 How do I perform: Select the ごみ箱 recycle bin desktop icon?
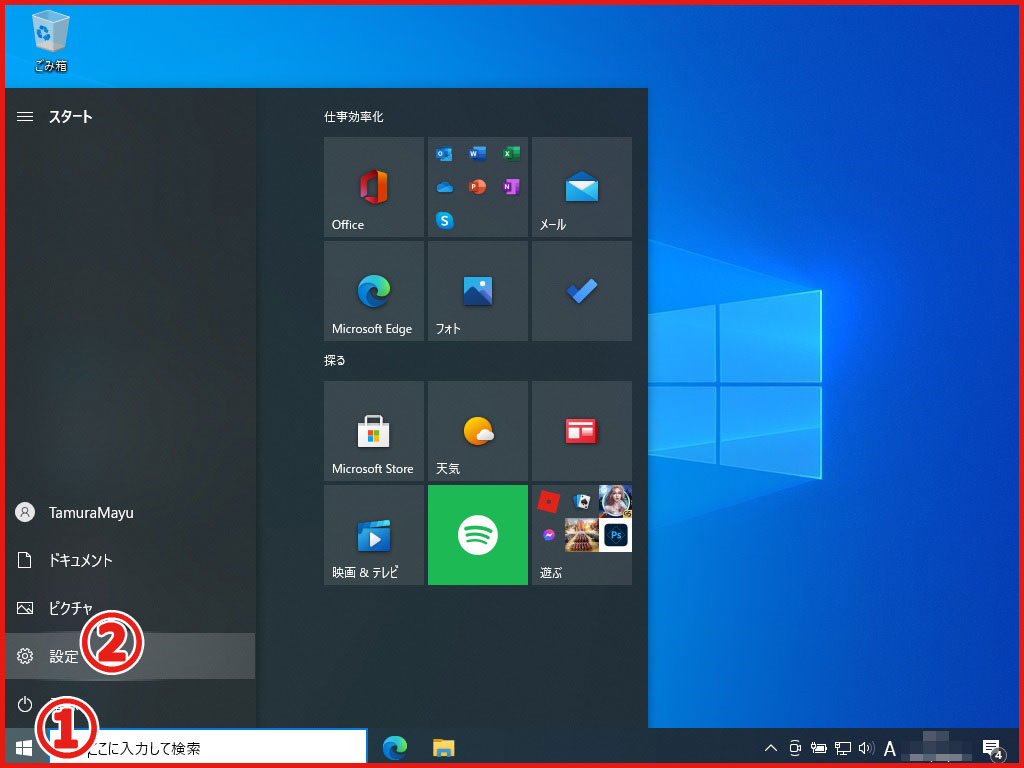(50, 41)
